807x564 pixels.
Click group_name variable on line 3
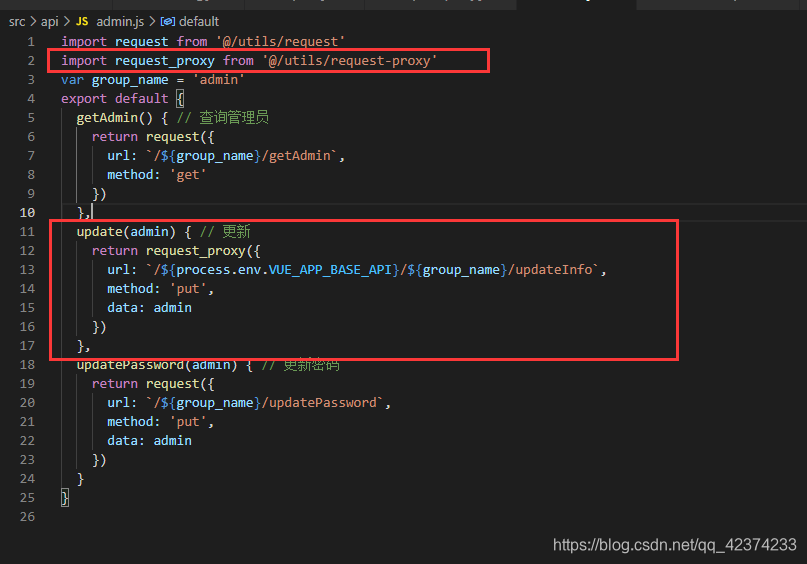click(x=130, y=80)
